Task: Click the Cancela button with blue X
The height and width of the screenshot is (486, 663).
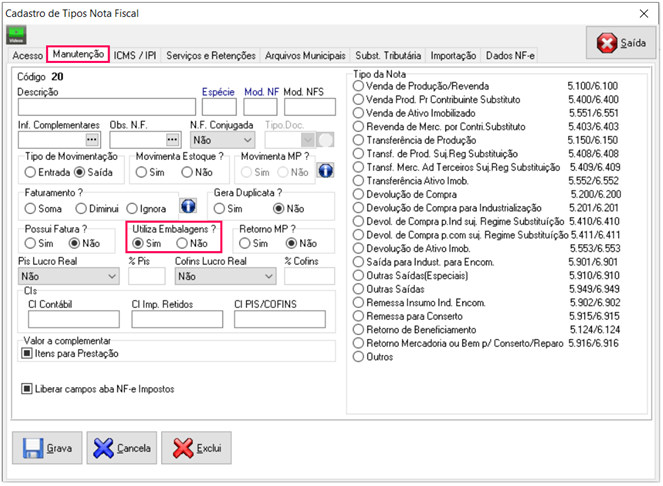Action: 121,448
